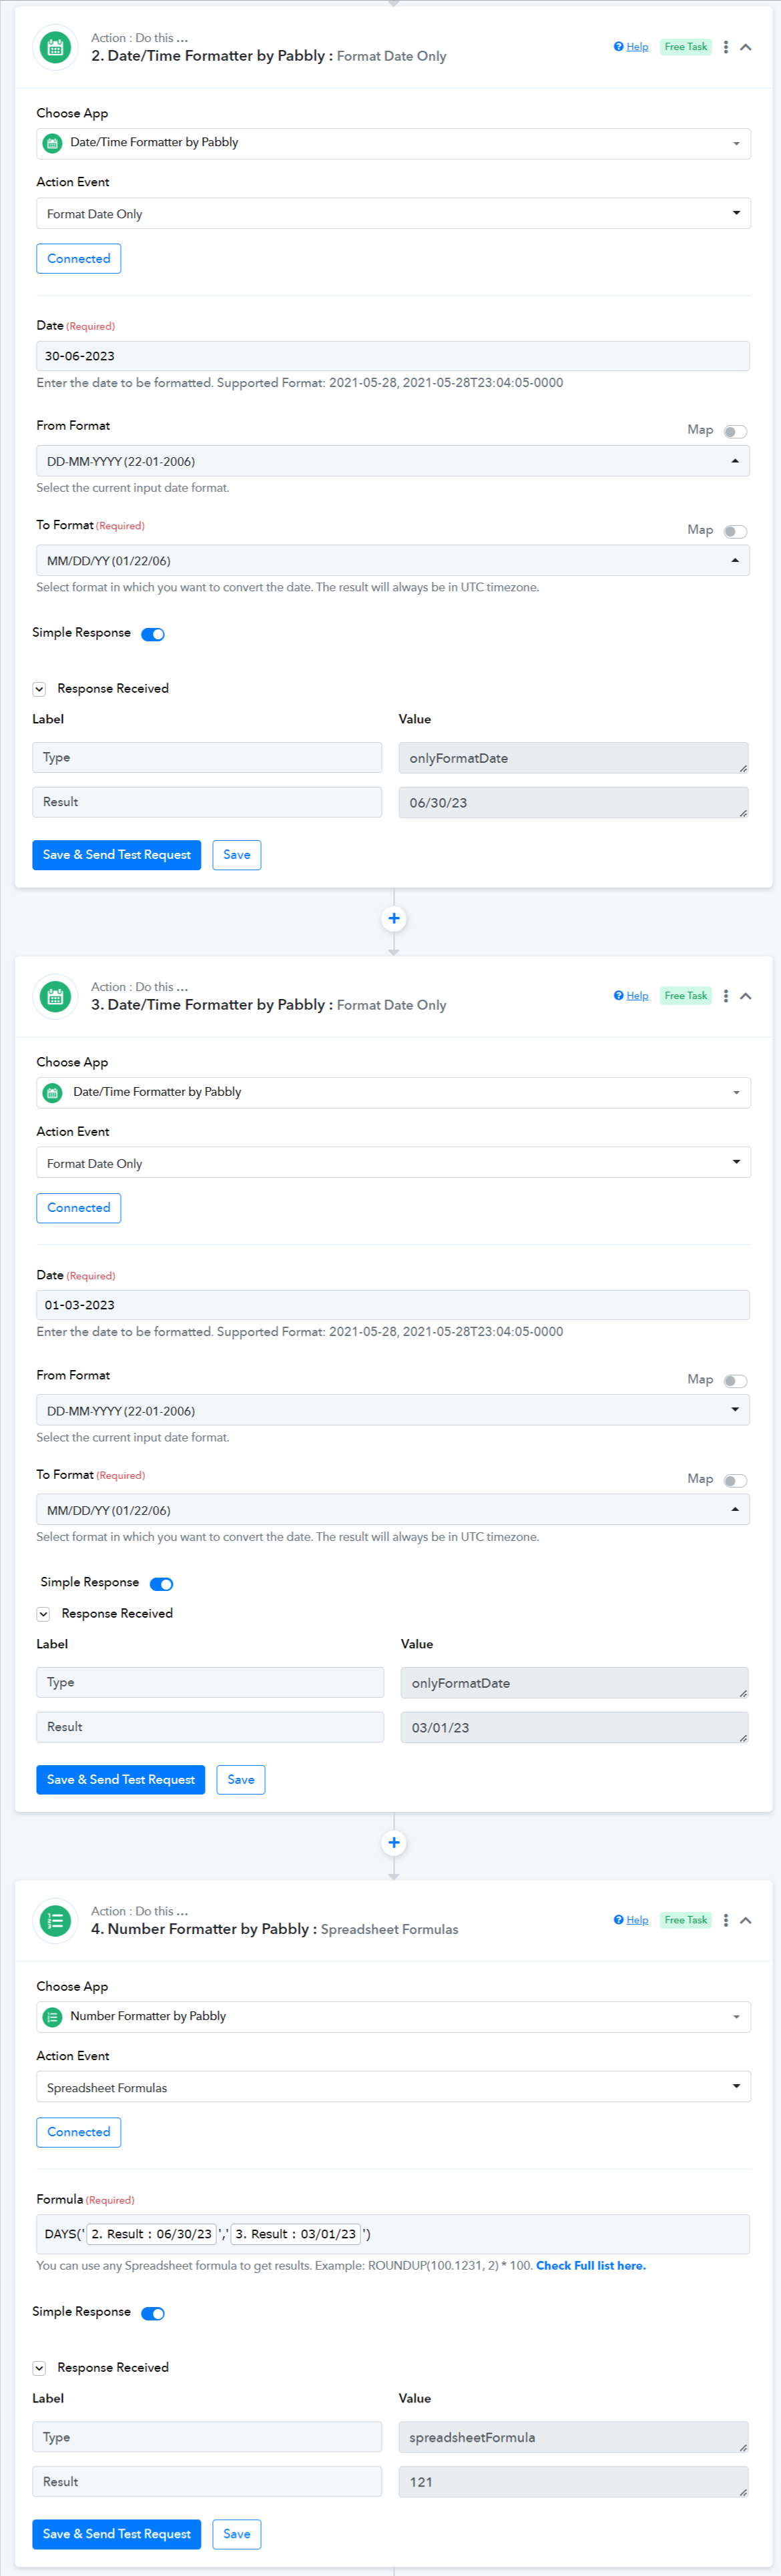Click Save & Send Test Request in step 3

click(x=120, y=1780)
